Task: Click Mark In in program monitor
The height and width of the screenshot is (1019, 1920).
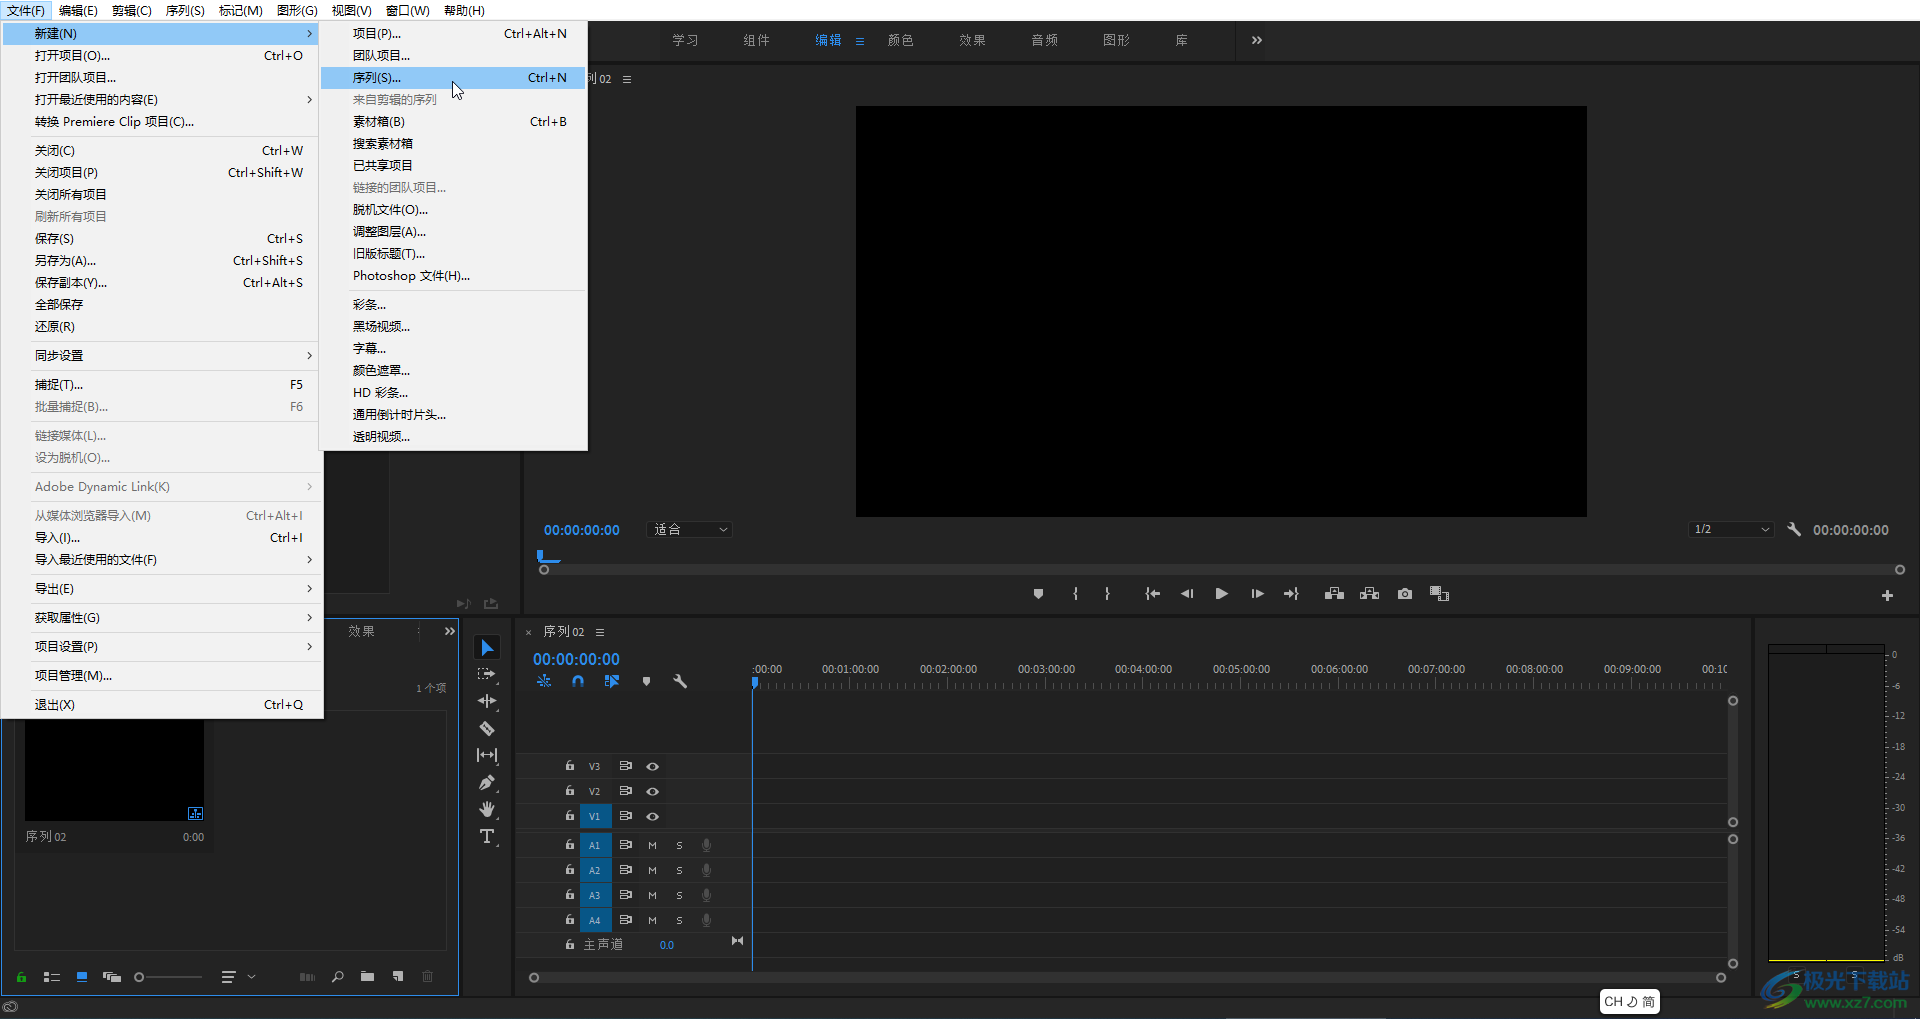Action: pos(1075,594)
